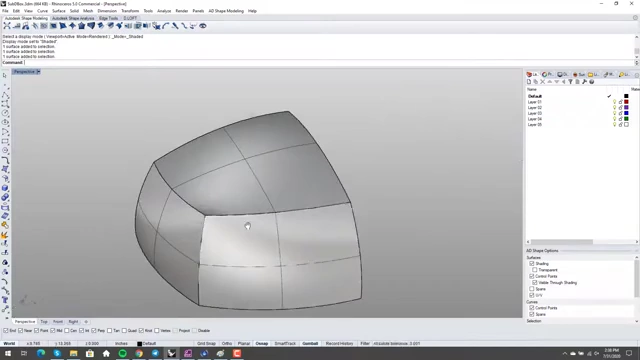Click the lock icon for Layer 03

point(620,113)
